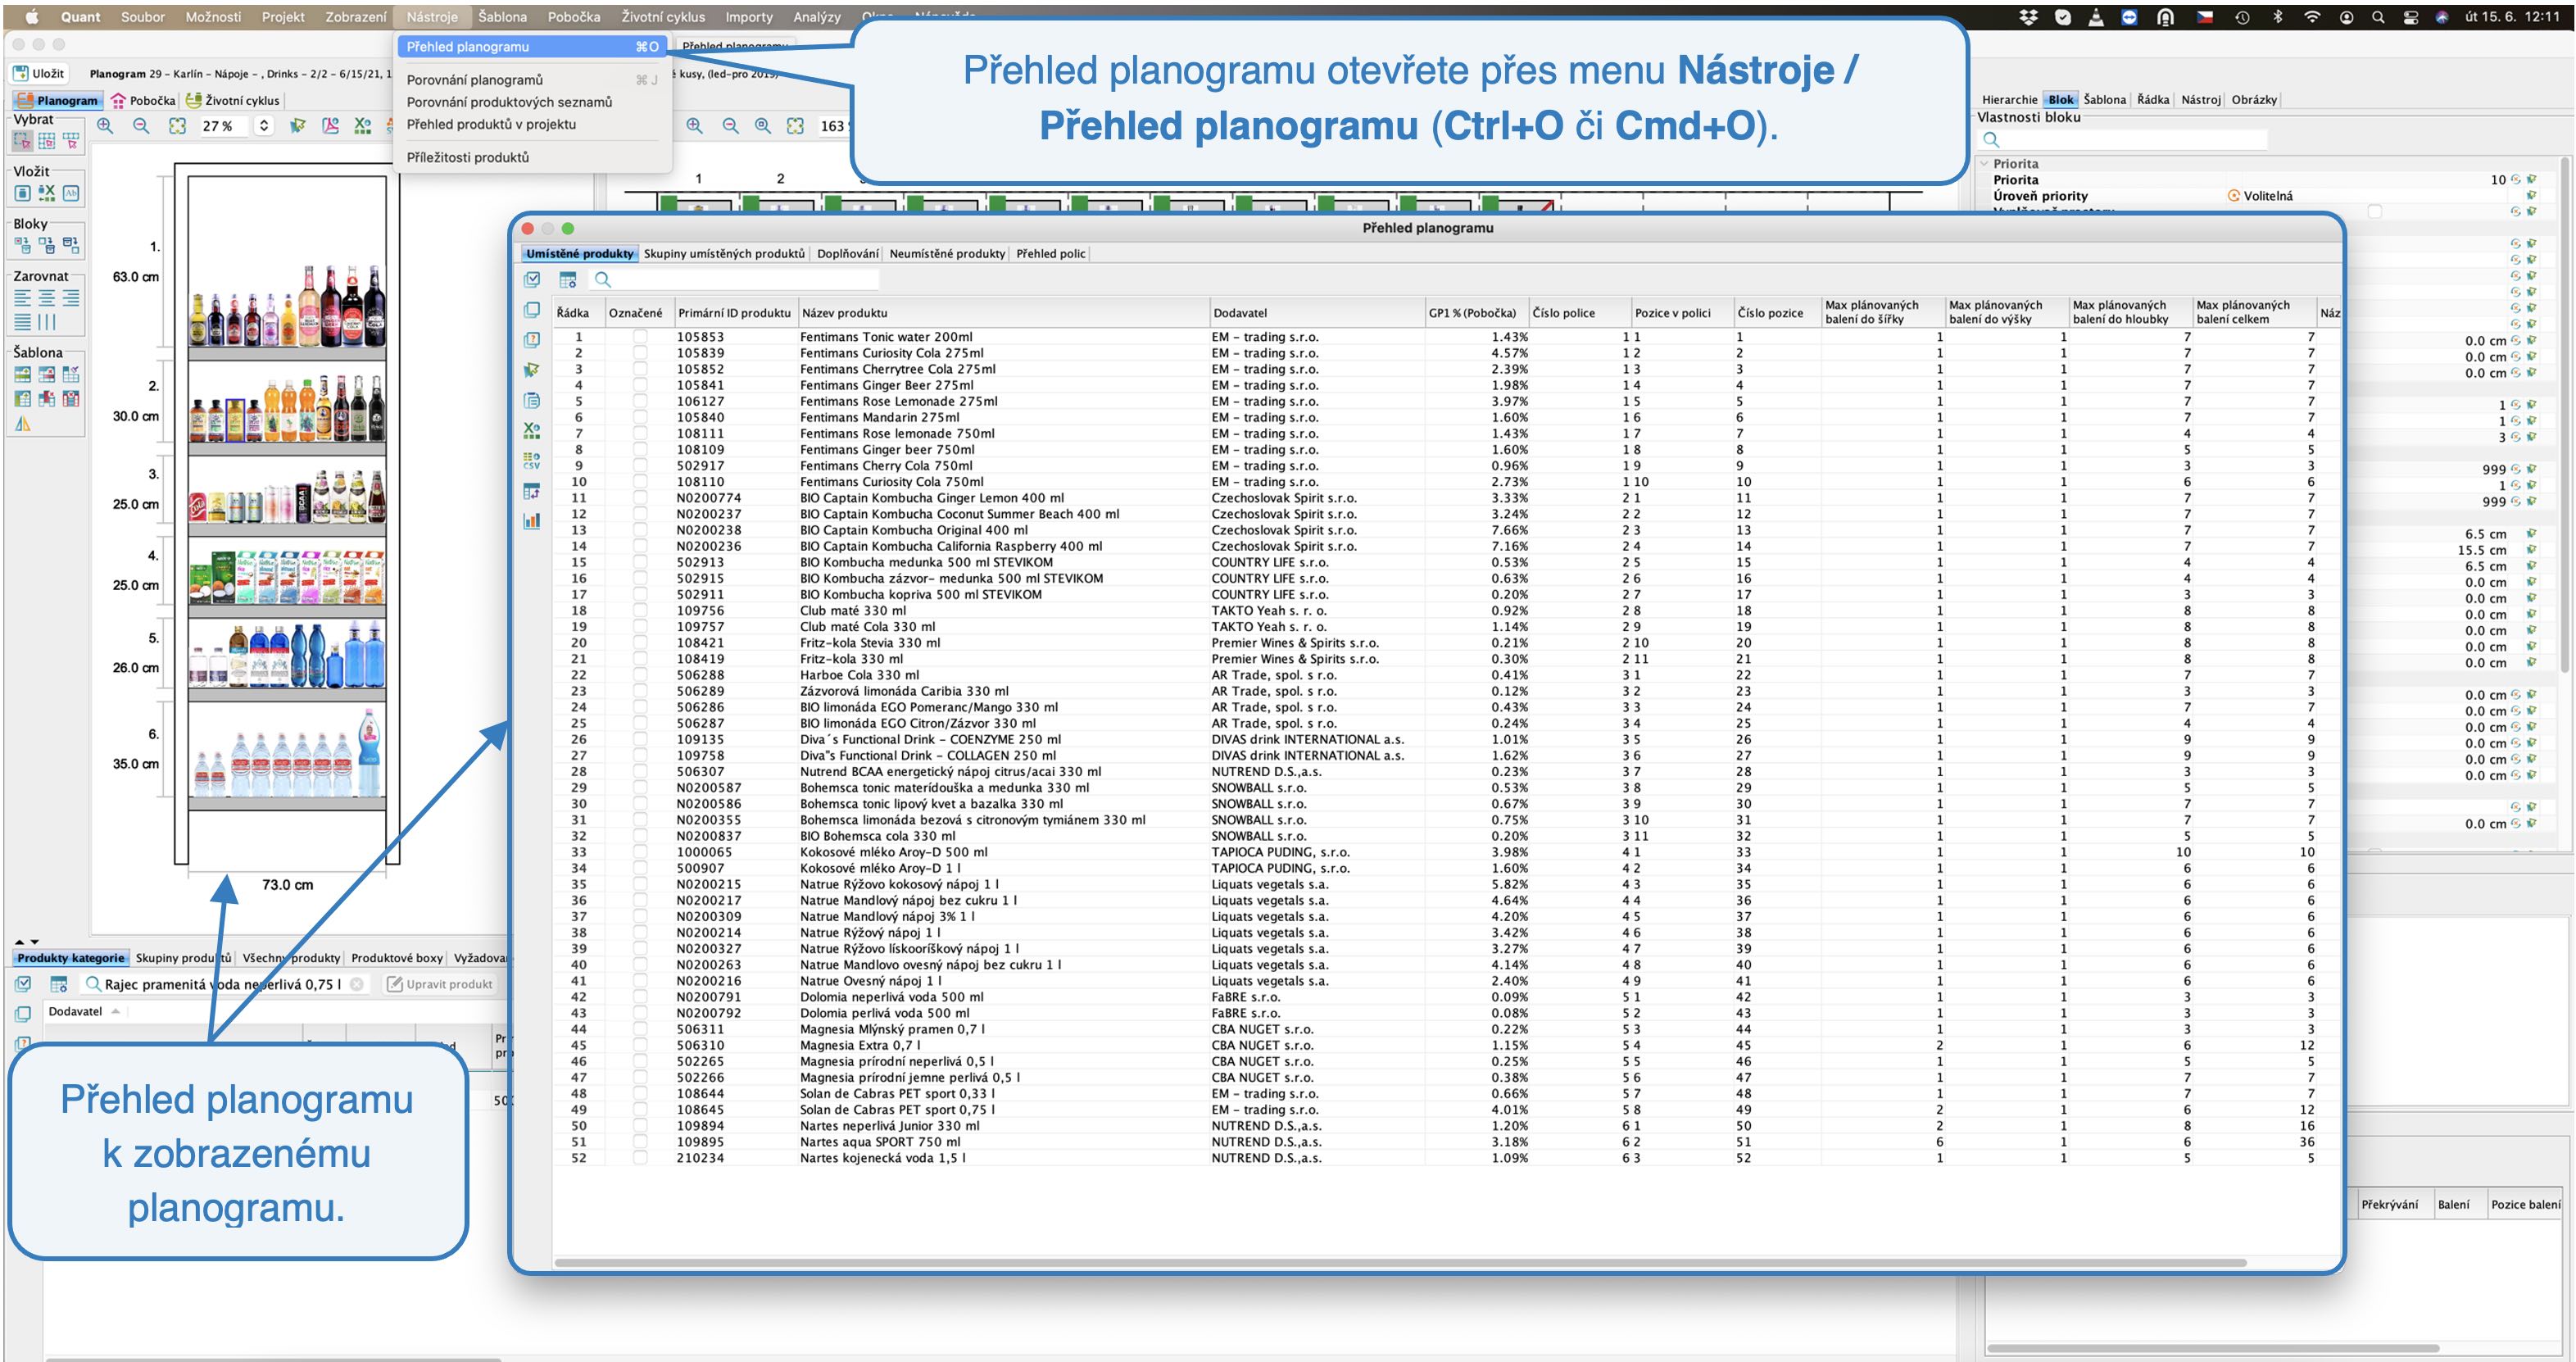Image resolution: width=2576 pixels, height=1362 pixels.
Task: Open the Všechny produkty tab in the bottom panel
Action: click(x=291, y=958)
